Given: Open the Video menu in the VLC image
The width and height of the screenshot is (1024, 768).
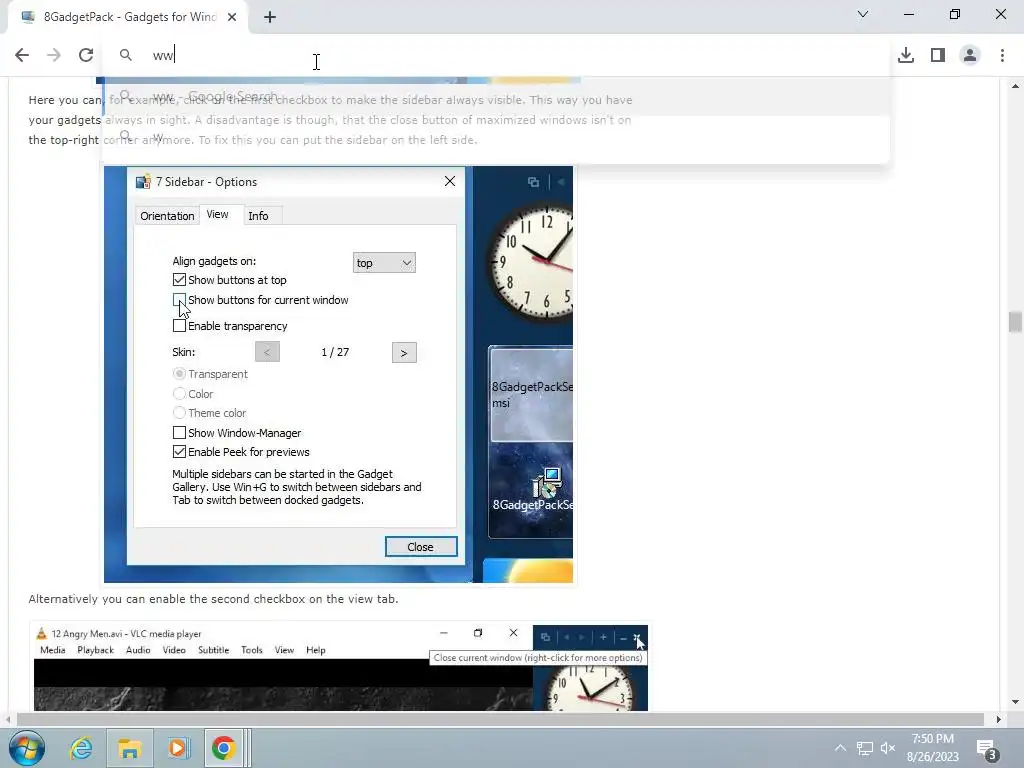Looking at the screenshot, I should pos(174,650).
